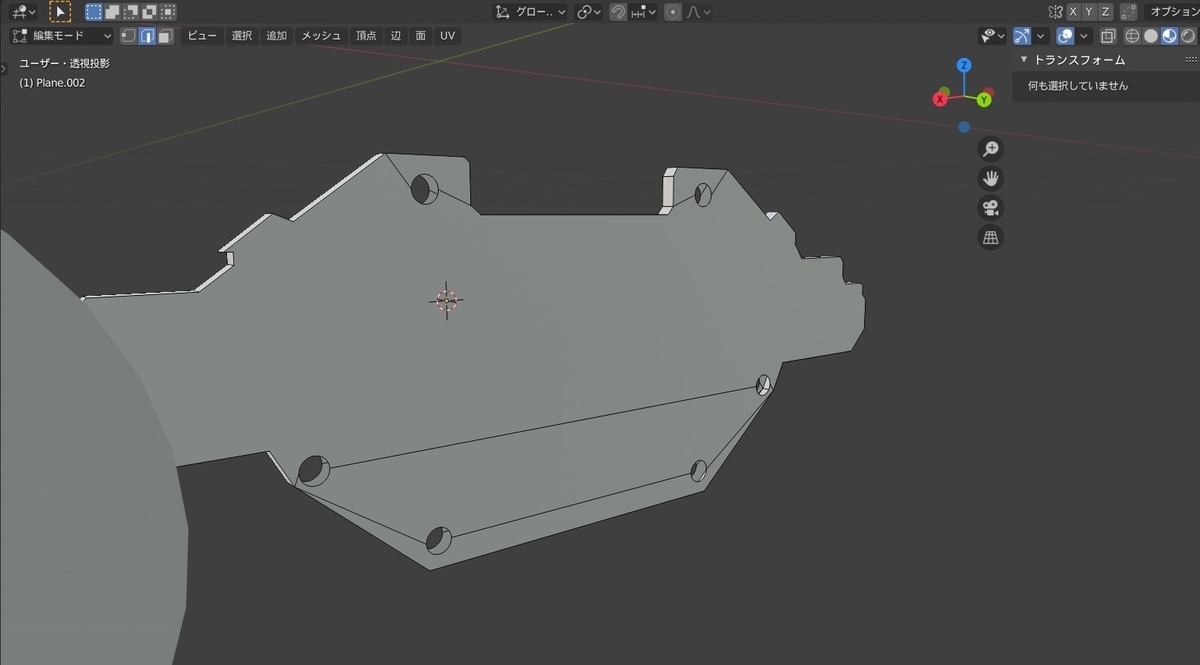Screen dimensions: 1200x665
Task: Open the 辺 menu
Action: [x=396, y=36]
